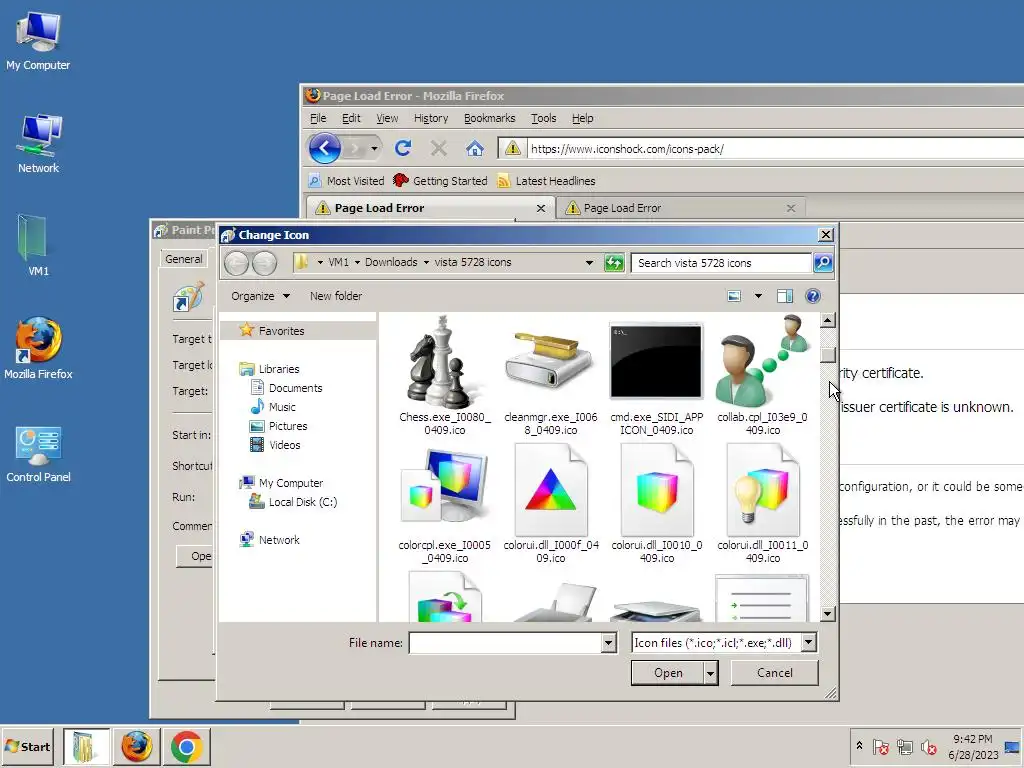Viewport: 1024px width, 768px height.
Task: Open the view options dropdown arrow
Action: coord(758,296)
